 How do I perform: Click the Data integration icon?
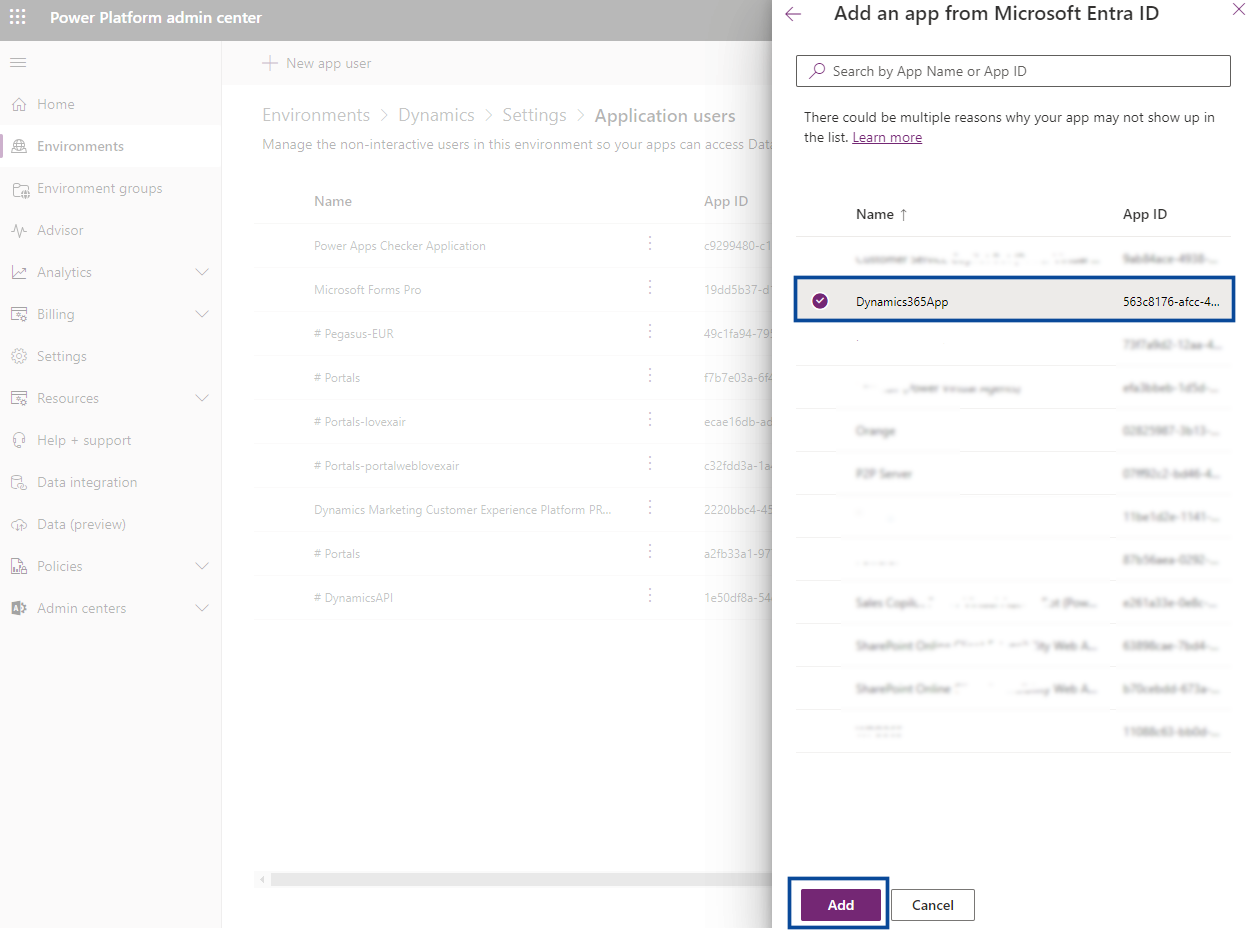tap(18, 482)
